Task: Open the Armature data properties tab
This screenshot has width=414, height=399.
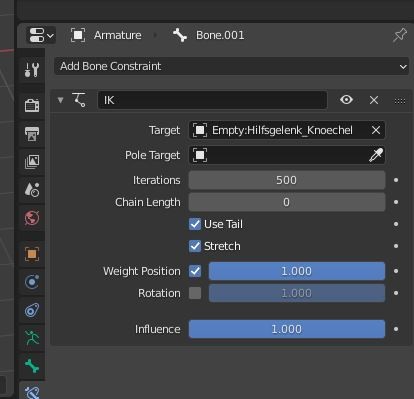Action: [x=32, y=338]
